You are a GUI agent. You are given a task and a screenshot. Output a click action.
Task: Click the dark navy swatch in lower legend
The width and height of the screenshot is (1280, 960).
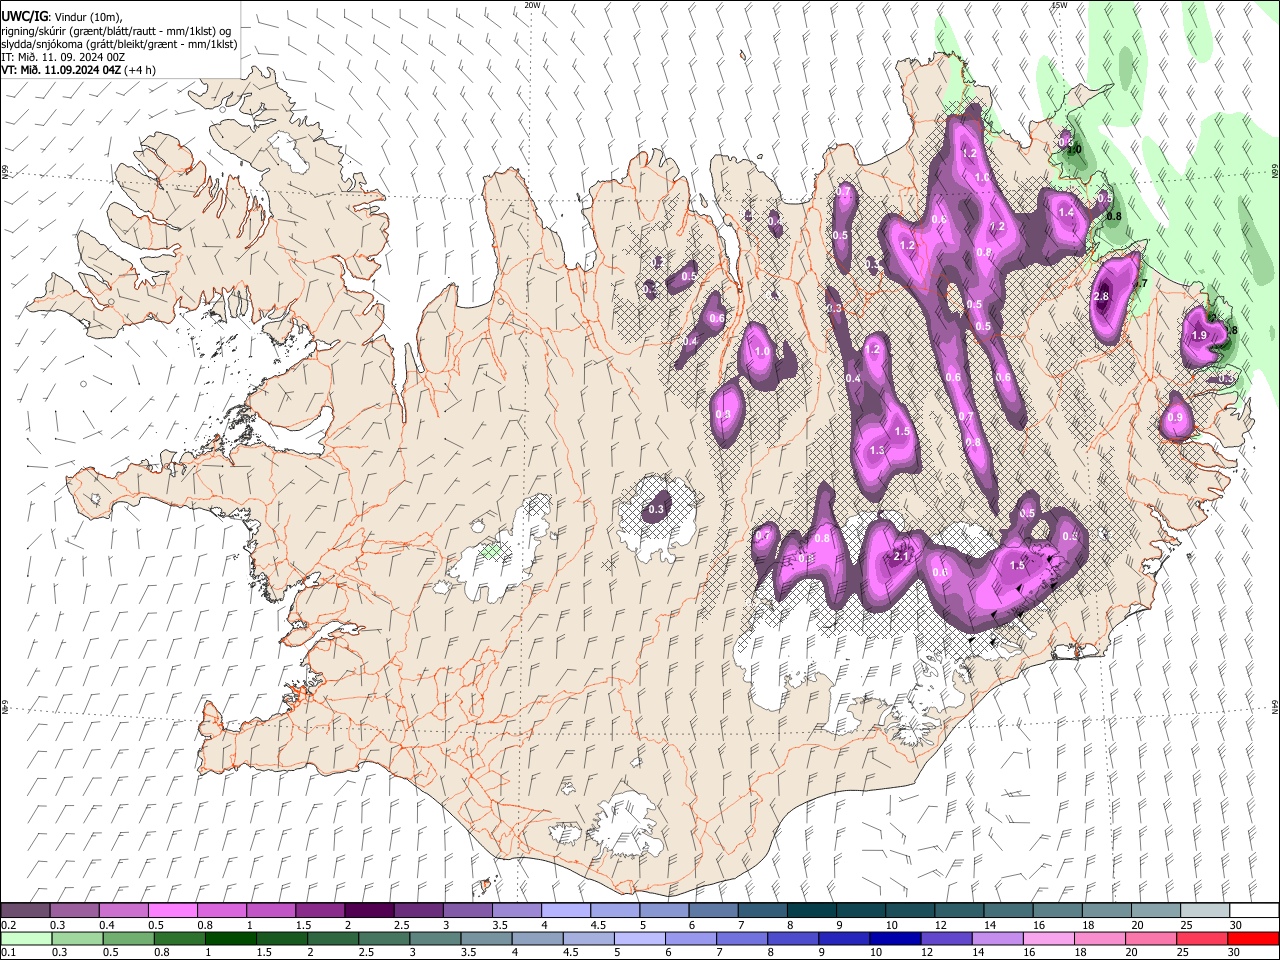click(x=893, y=938)
